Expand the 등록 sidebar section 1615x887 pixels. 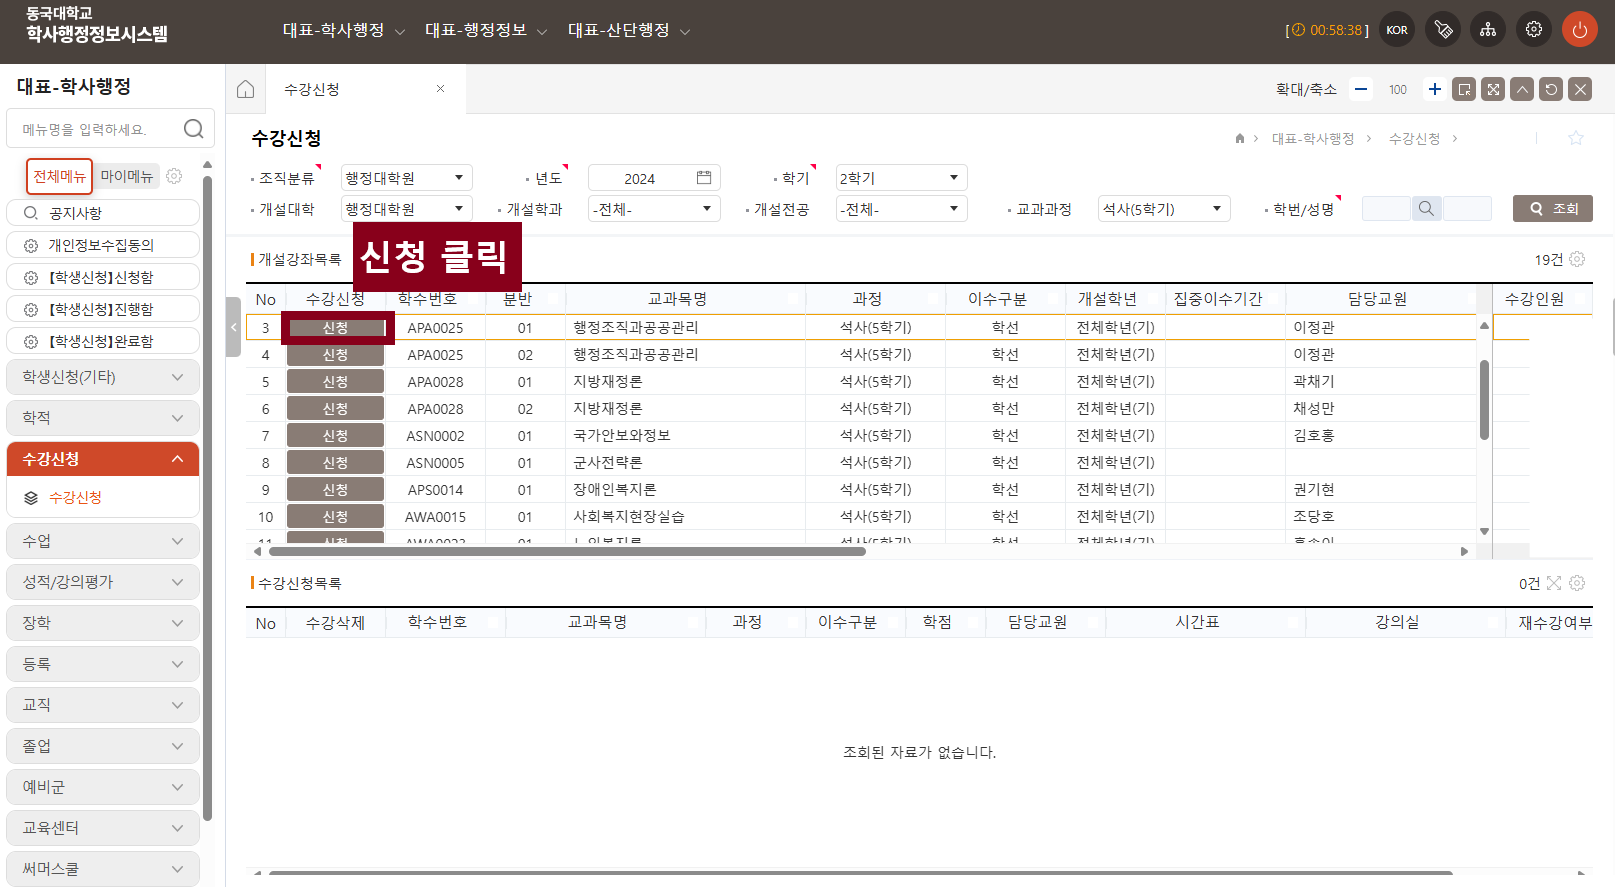[x=103, y=664]
